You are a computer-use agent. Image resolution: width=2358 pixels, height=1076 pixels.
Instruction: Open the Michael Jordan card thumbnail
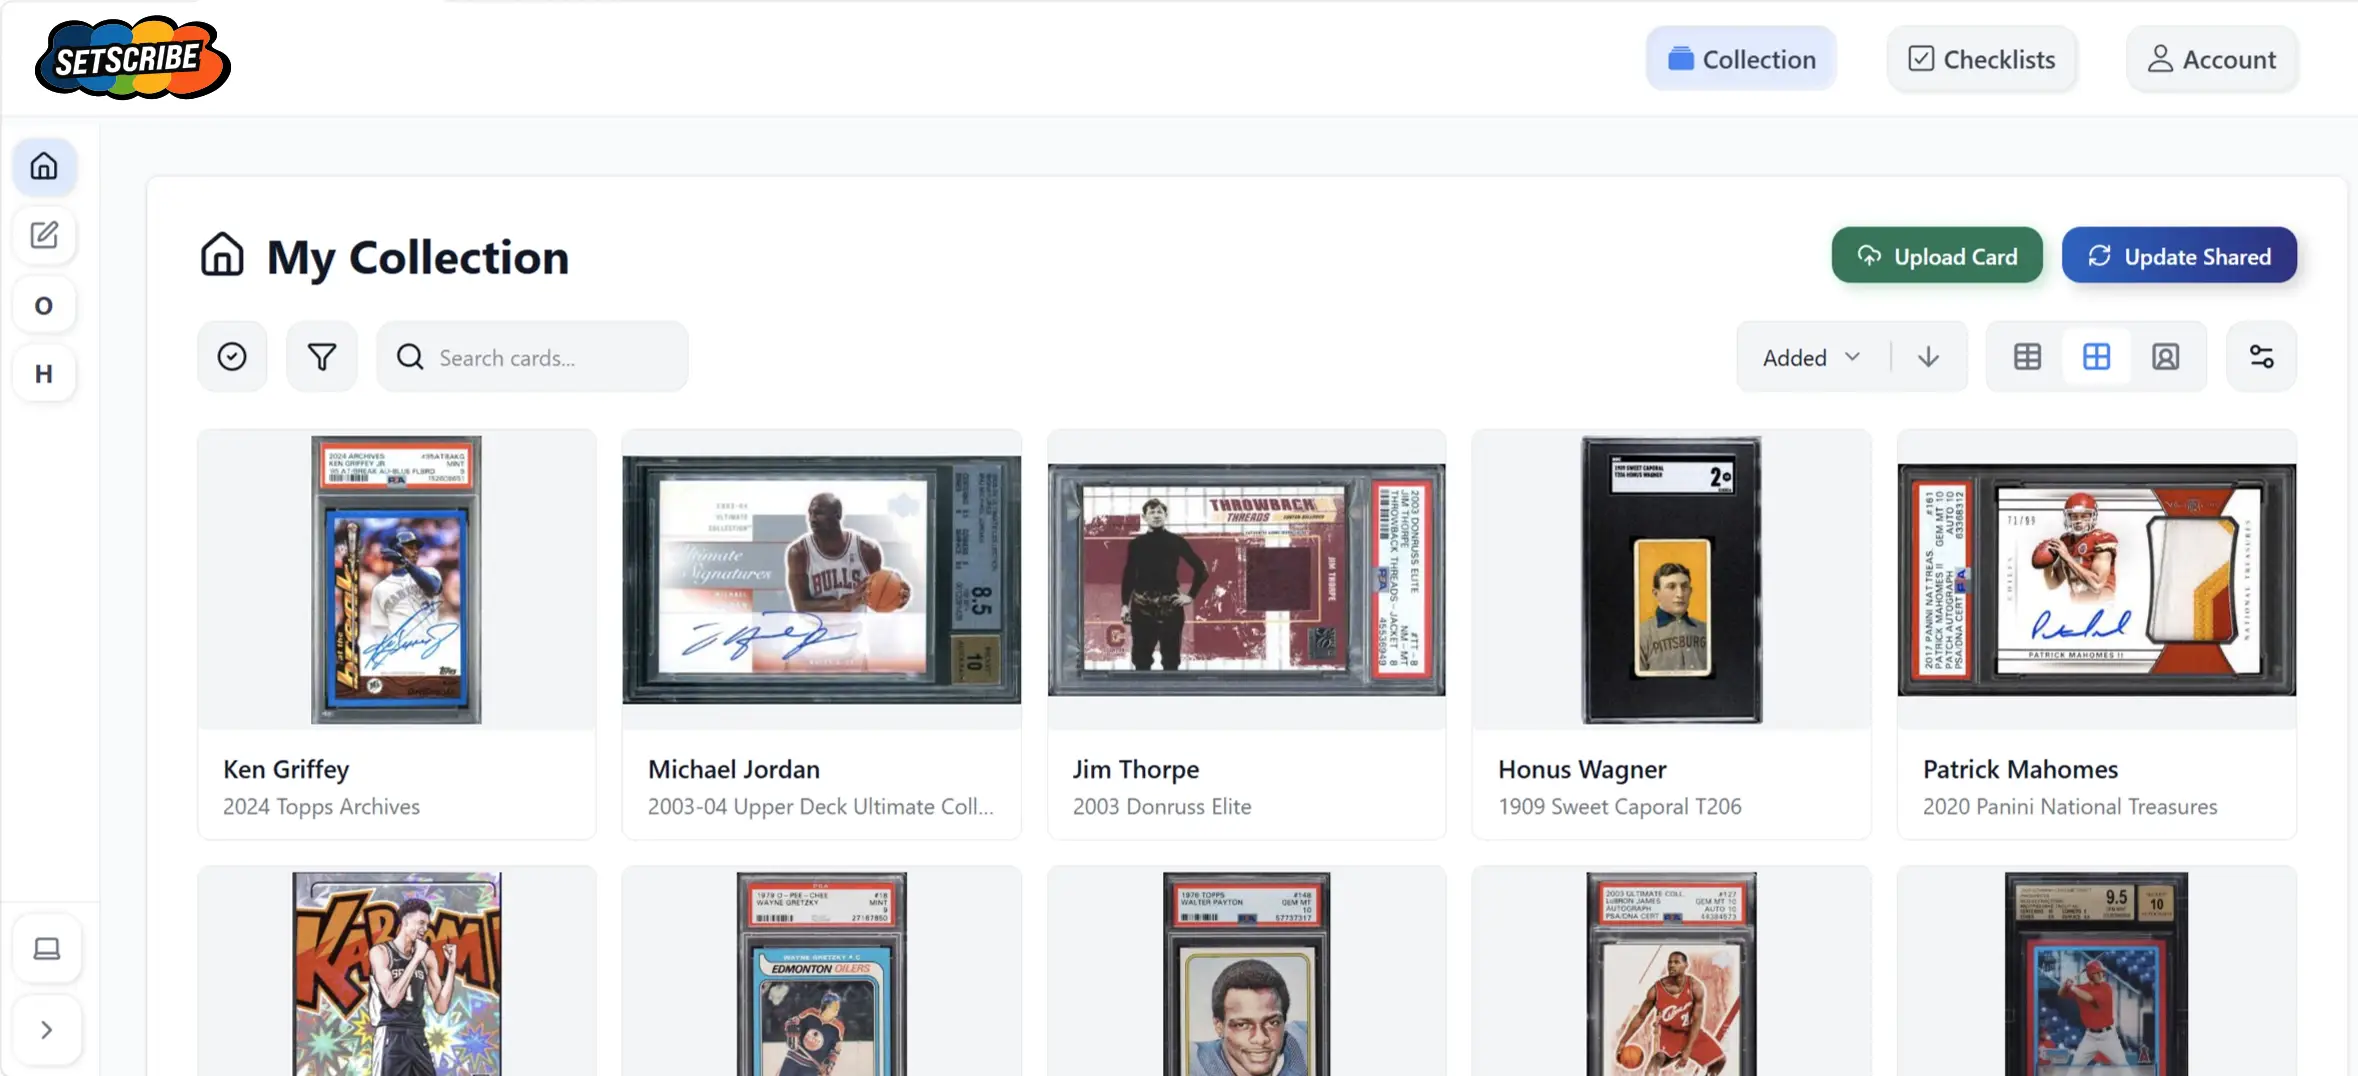coord(822,580)
